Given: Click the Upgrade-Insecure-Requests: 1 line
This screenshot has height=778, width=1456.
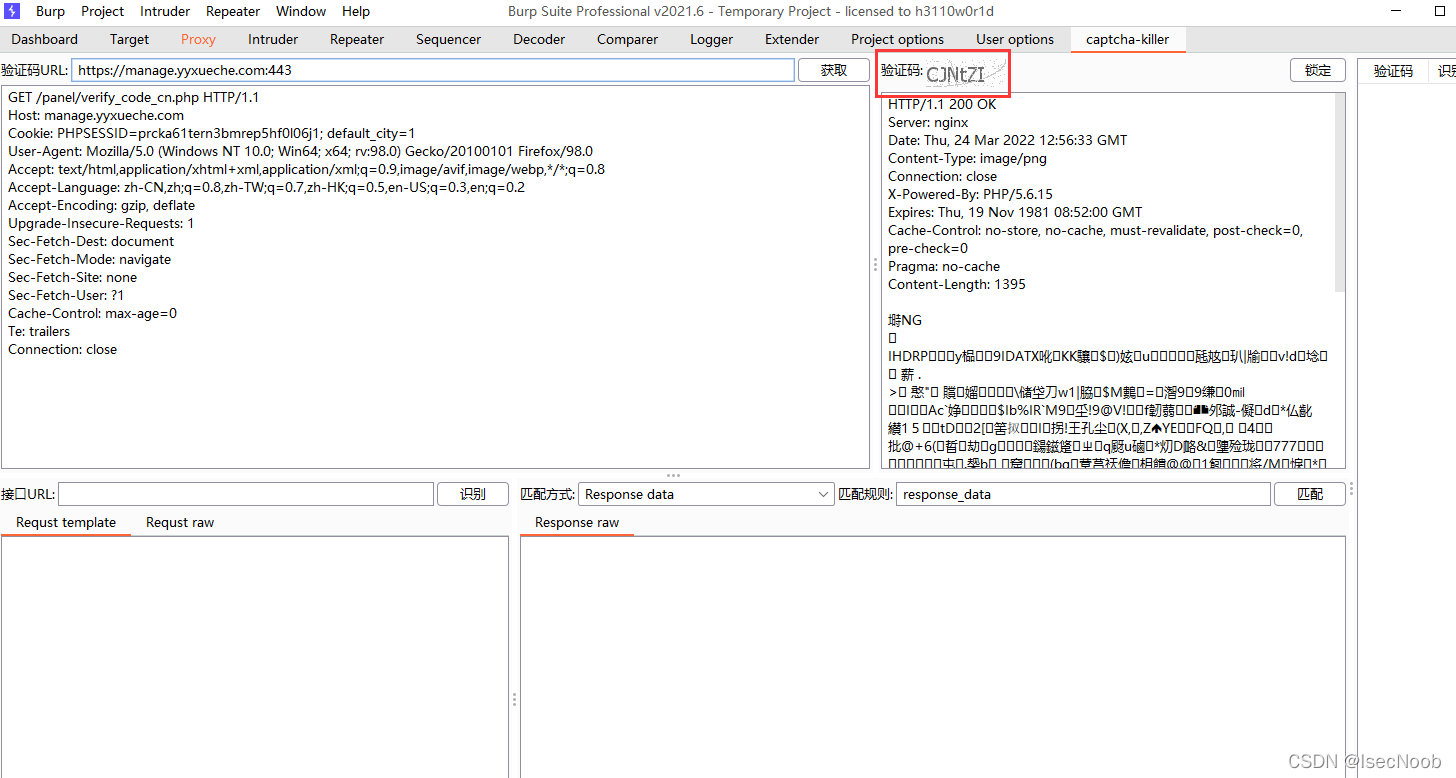Looking at the screenshot, I should point(101,223).
